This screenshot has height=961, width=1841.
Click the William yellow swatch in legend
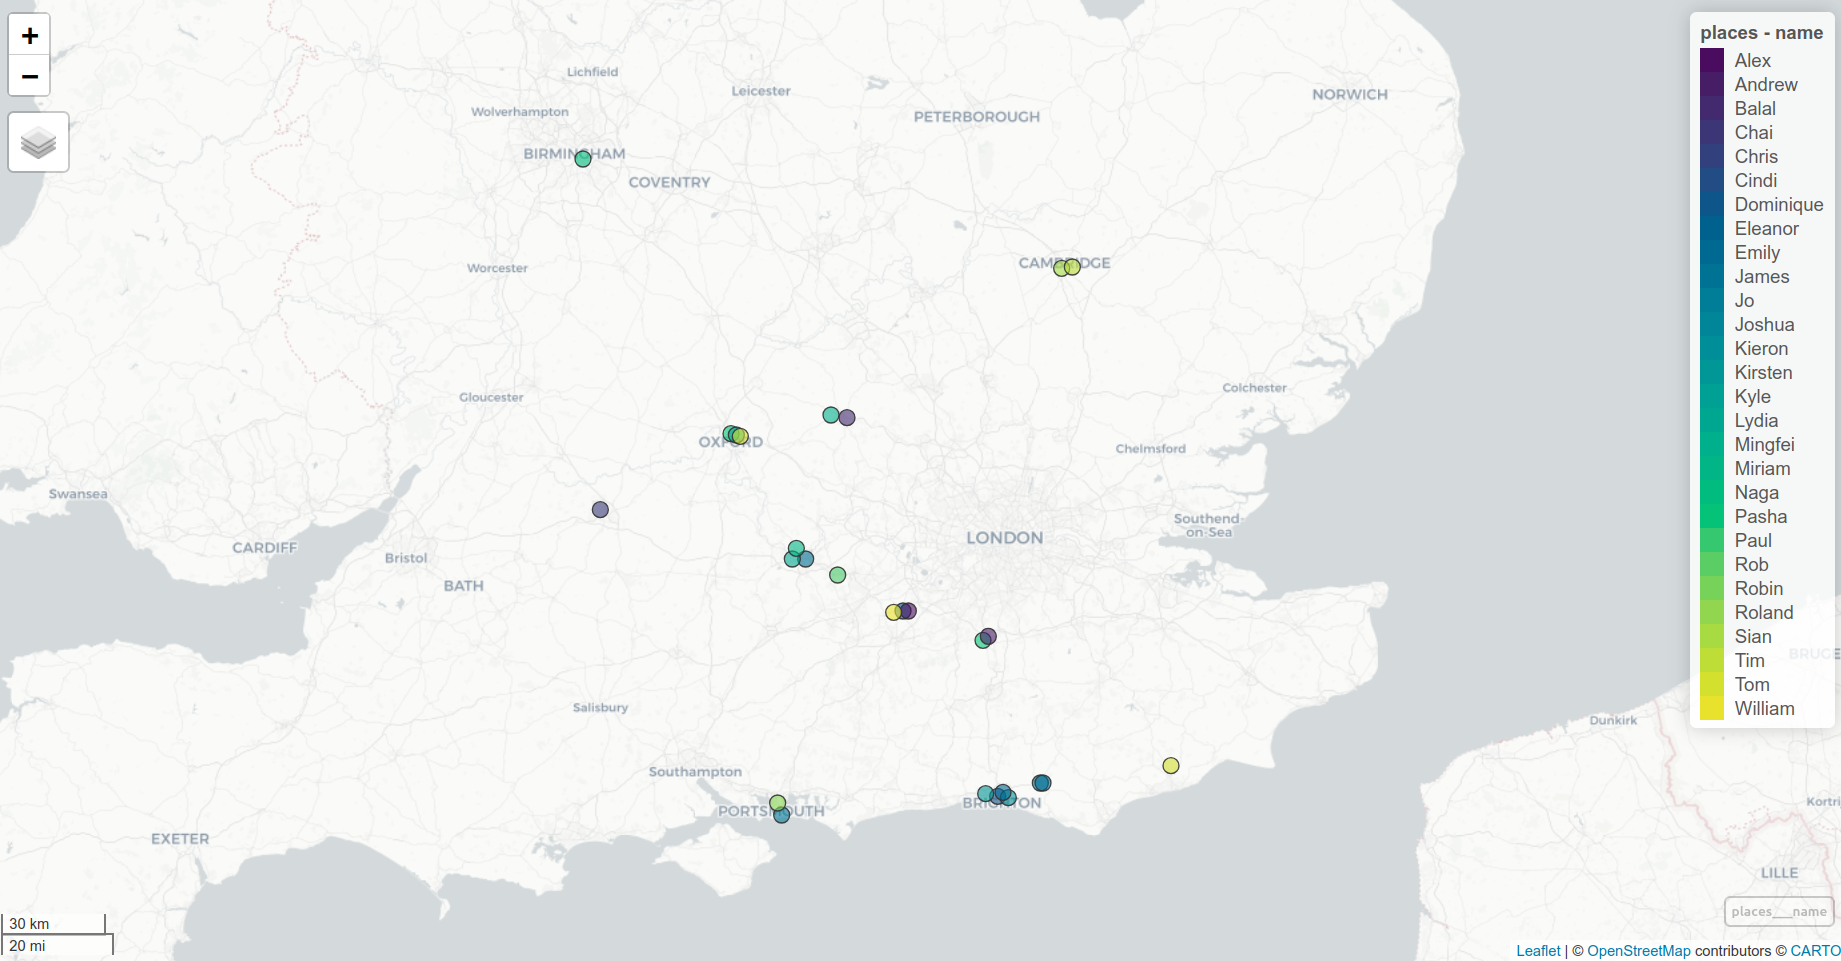1712,709
